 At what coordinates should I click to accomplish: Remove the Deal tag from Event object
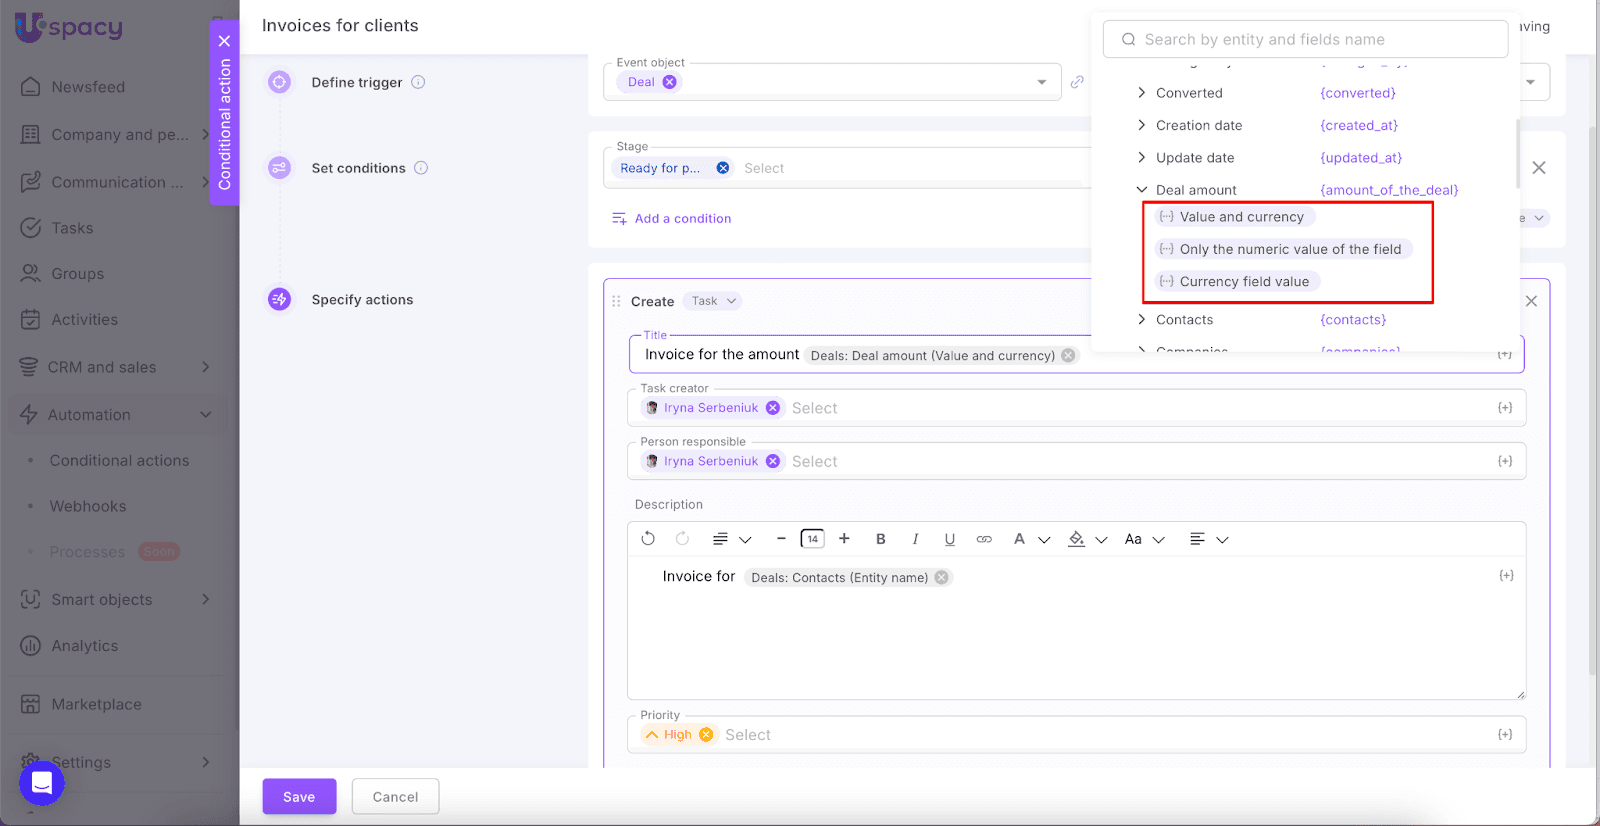[670, 82]
